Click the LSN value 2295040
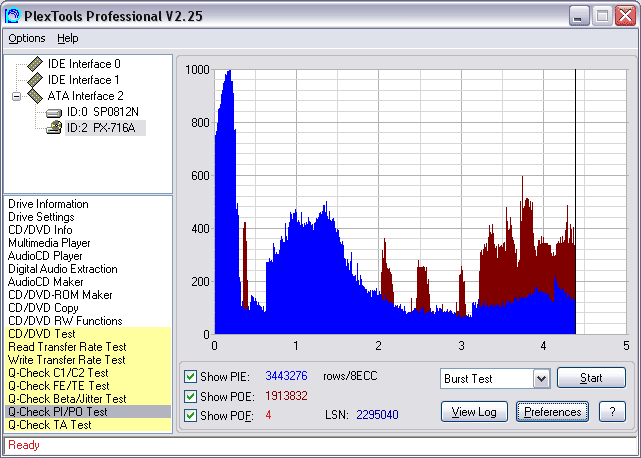The image size is (641, 458). [x=377, y=415]
